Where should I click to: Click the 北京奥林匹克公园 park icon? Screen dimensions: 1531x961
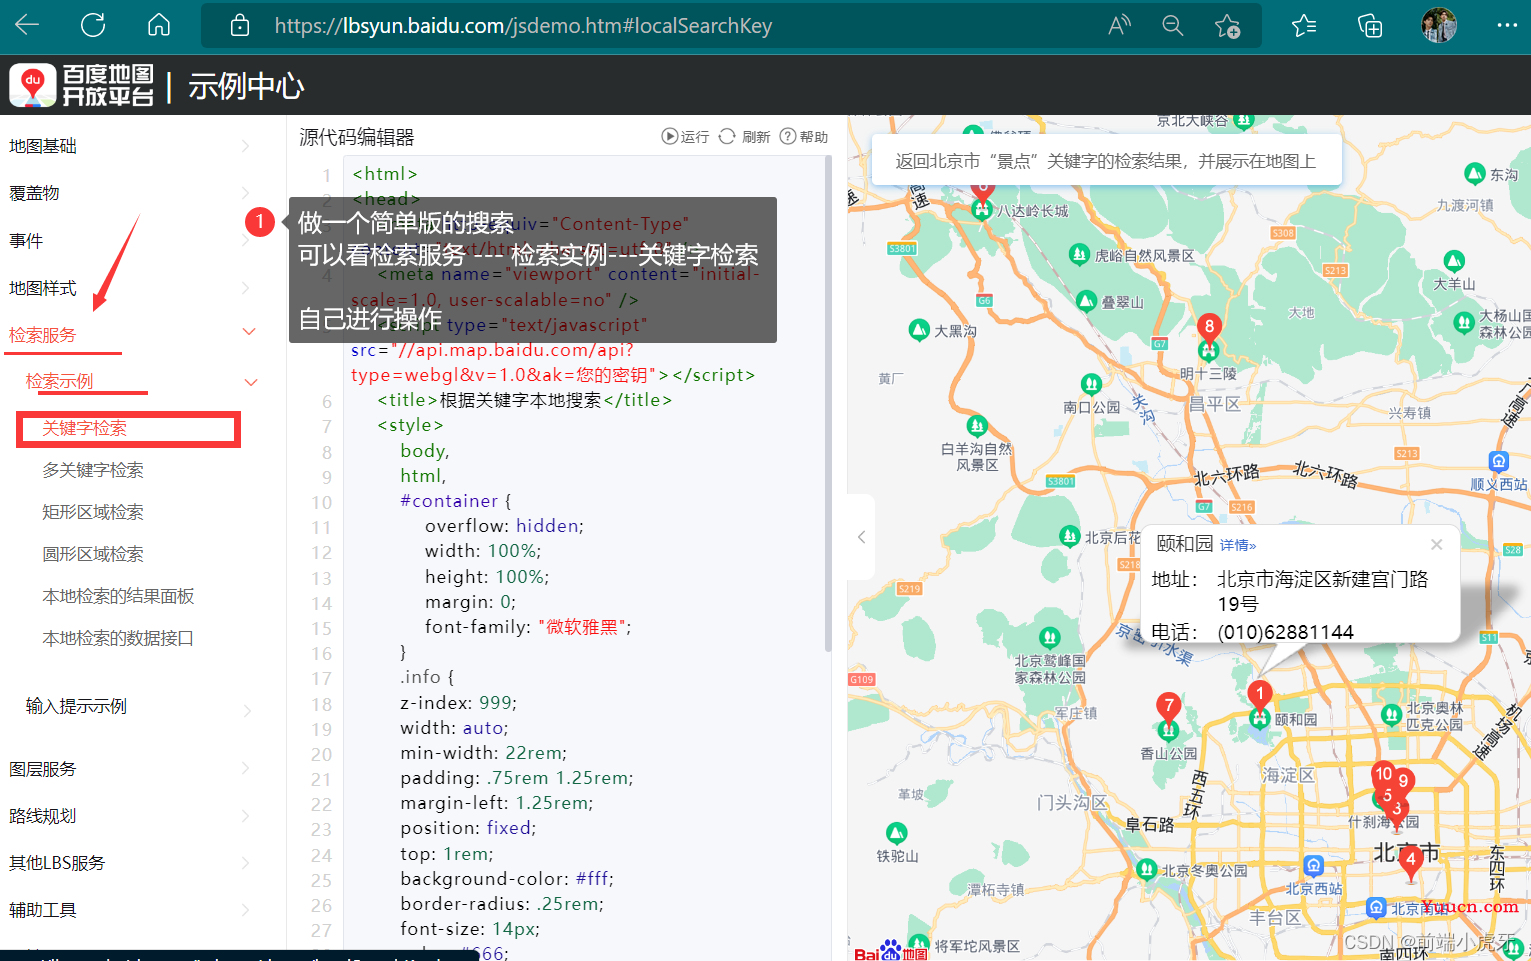pos(1391,714)
